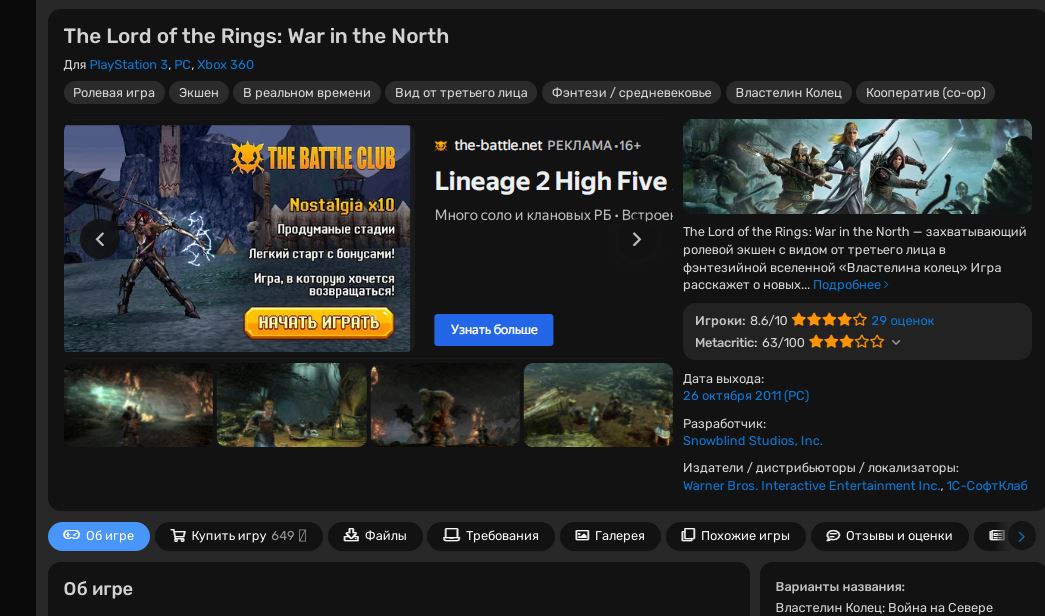This screenshot has width=1045, height=616.
Task: Select the Фэнтези / средневековье tag
Action: pos(631,93)
